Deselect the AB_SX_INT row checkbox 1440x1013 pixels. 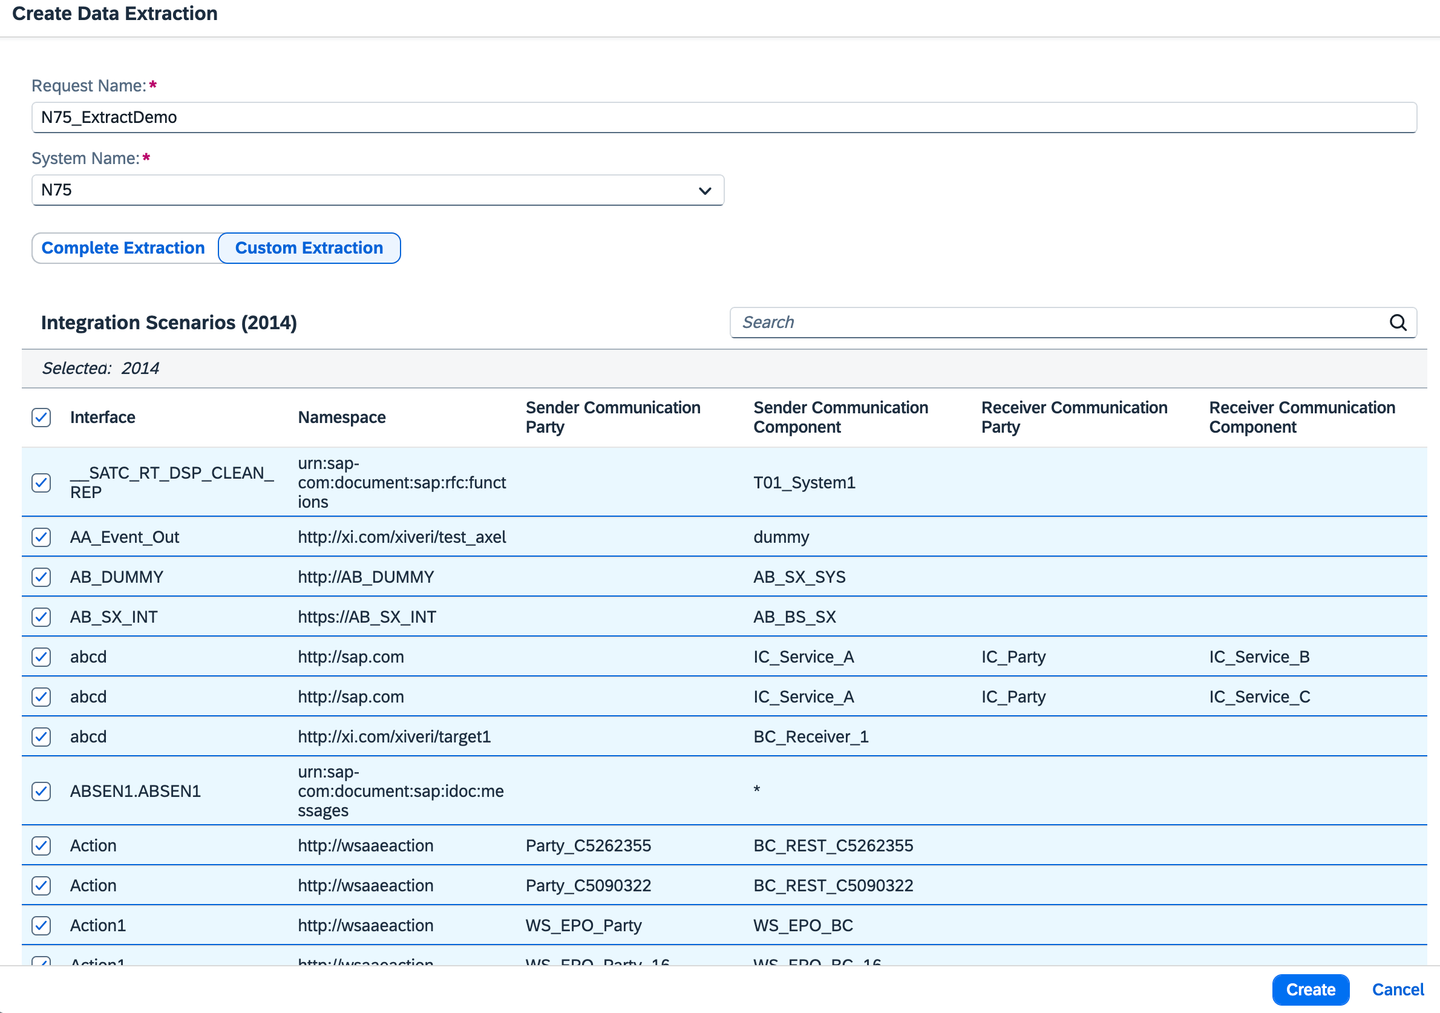pyautogui.click(x=41, y=617)
